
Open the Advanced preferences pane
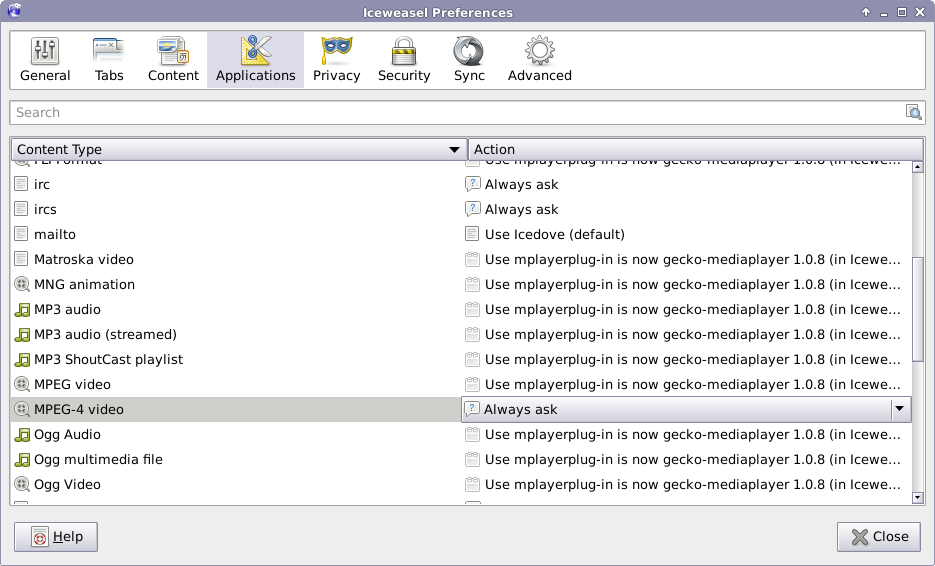[x=540, y=60]
